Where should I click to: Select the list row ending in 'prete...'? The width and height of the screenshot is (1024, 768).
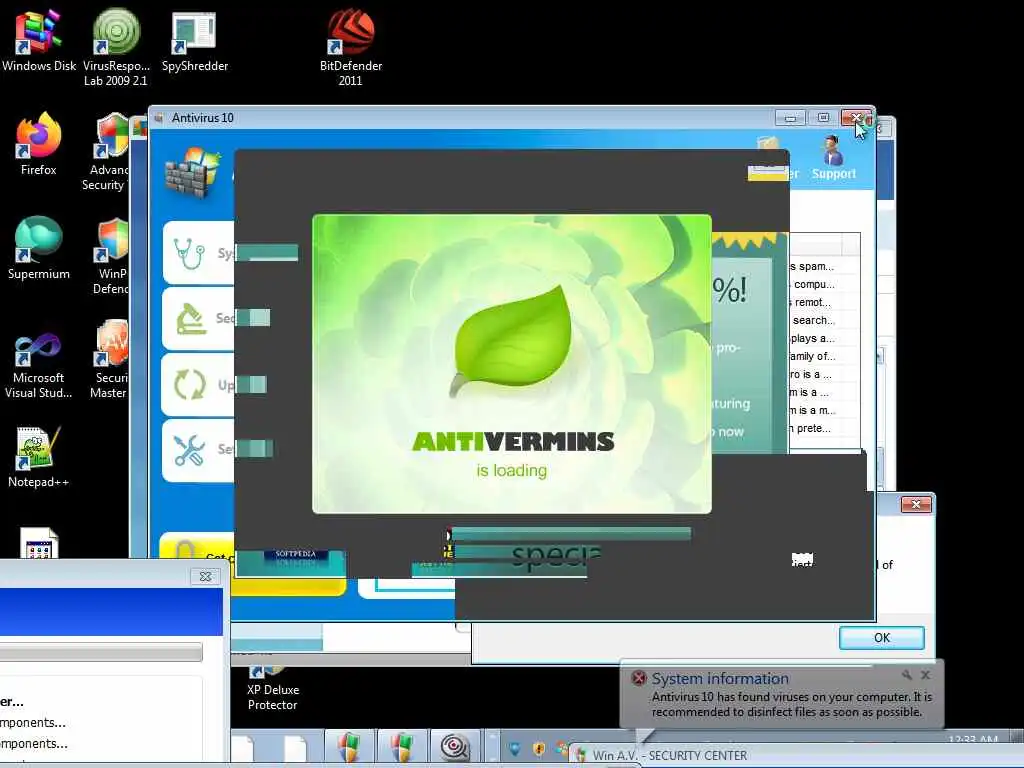tap(824, 428)
